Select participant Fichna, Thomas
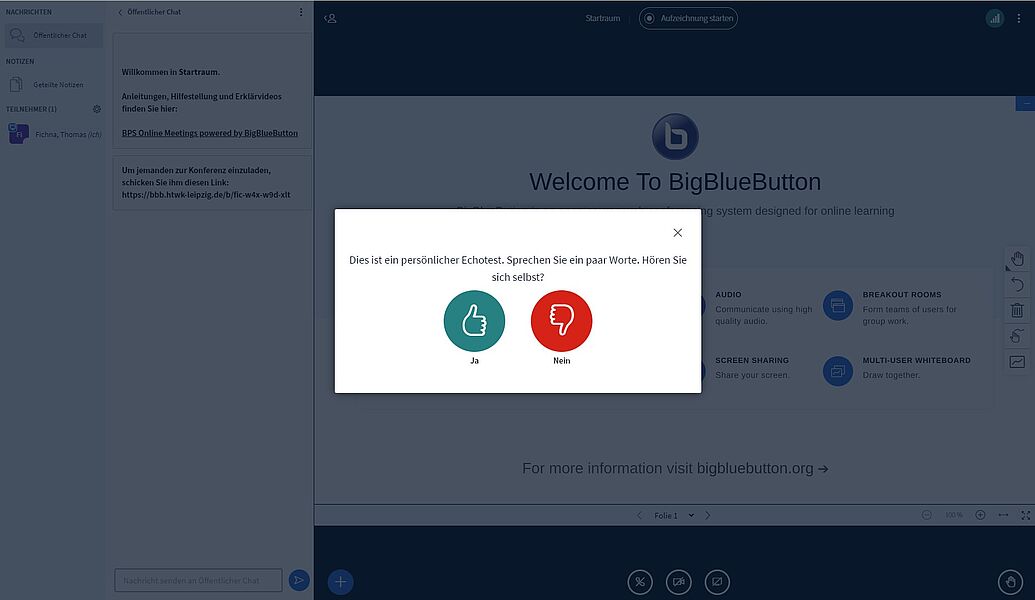Image resolution: width=1035 pixels, height=600 pixels. pos(54,134)
